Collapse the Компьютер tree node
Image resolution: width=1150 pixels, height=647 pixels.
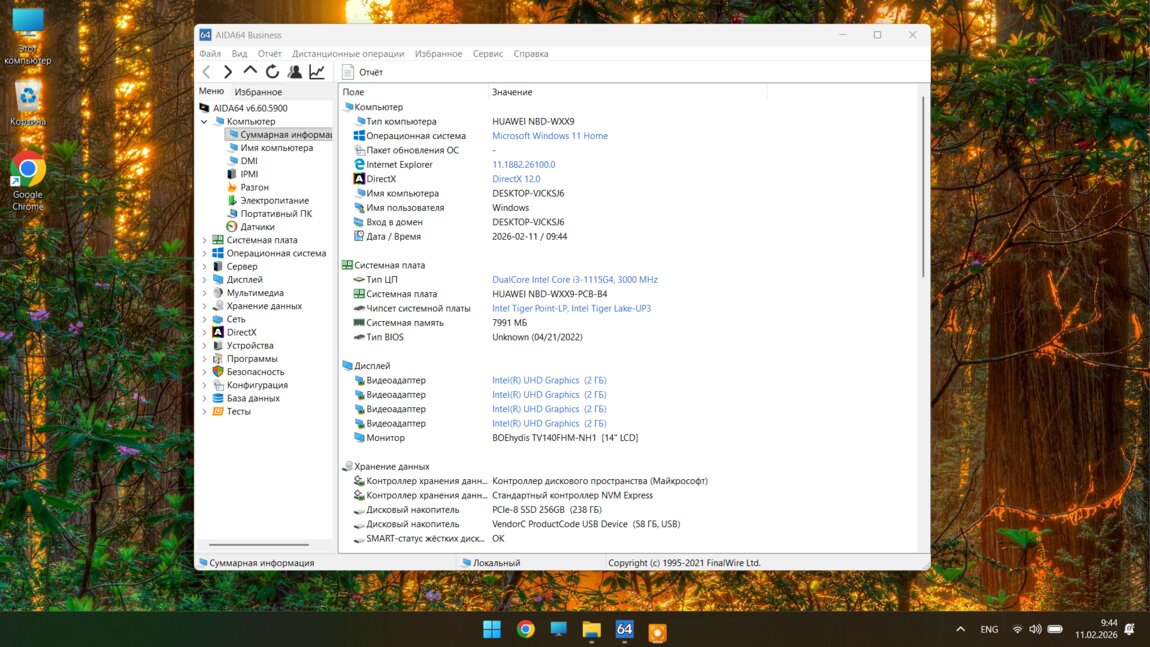pyautogui.click(x=205, y=122)
